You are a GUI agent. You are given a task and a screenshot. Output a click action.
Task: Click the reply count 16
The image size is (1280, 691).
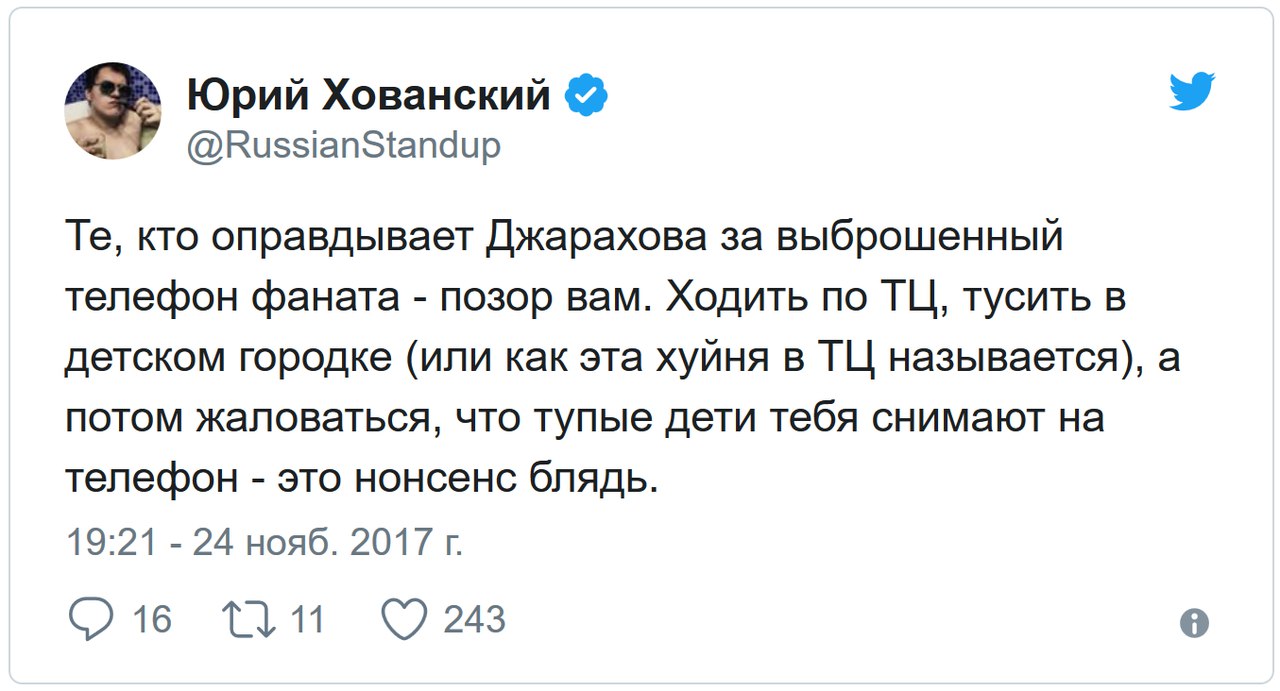pyautogui.click(x=152, y=620)
